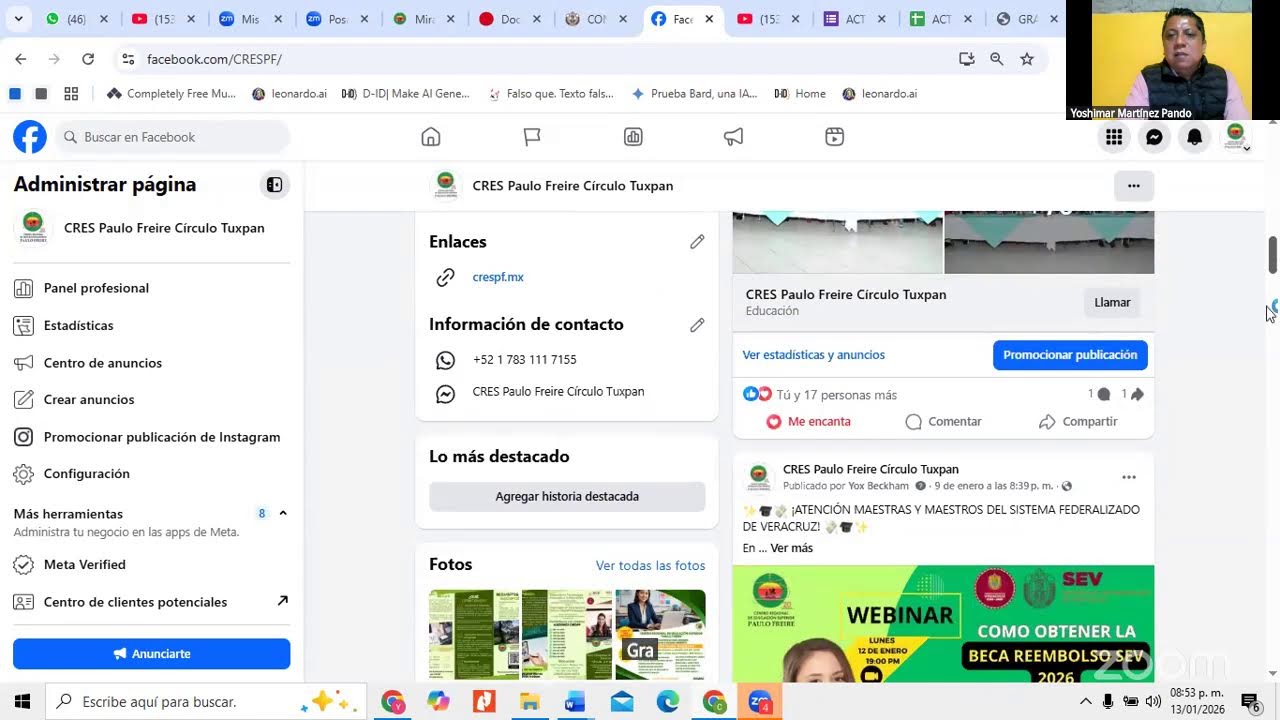Open Estadísticas in the sidebar
The height and width of the screenshot is (720, 1280).
152,325
